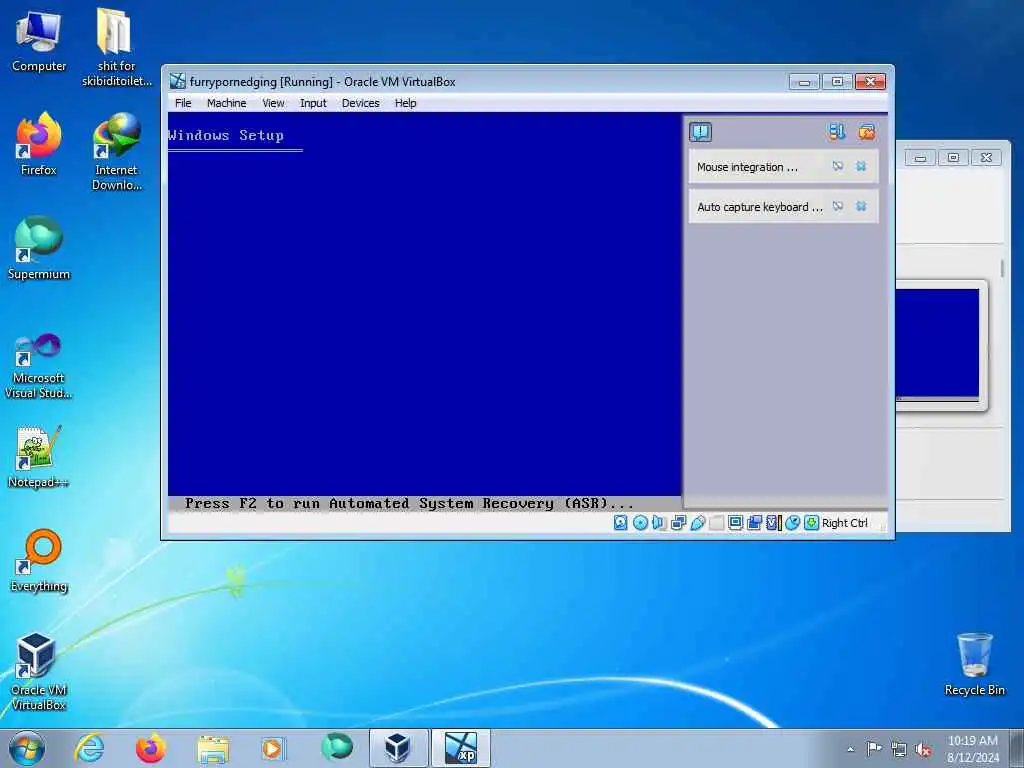Click the hard disk activity indicator in status bar

[x=620, y=522]
